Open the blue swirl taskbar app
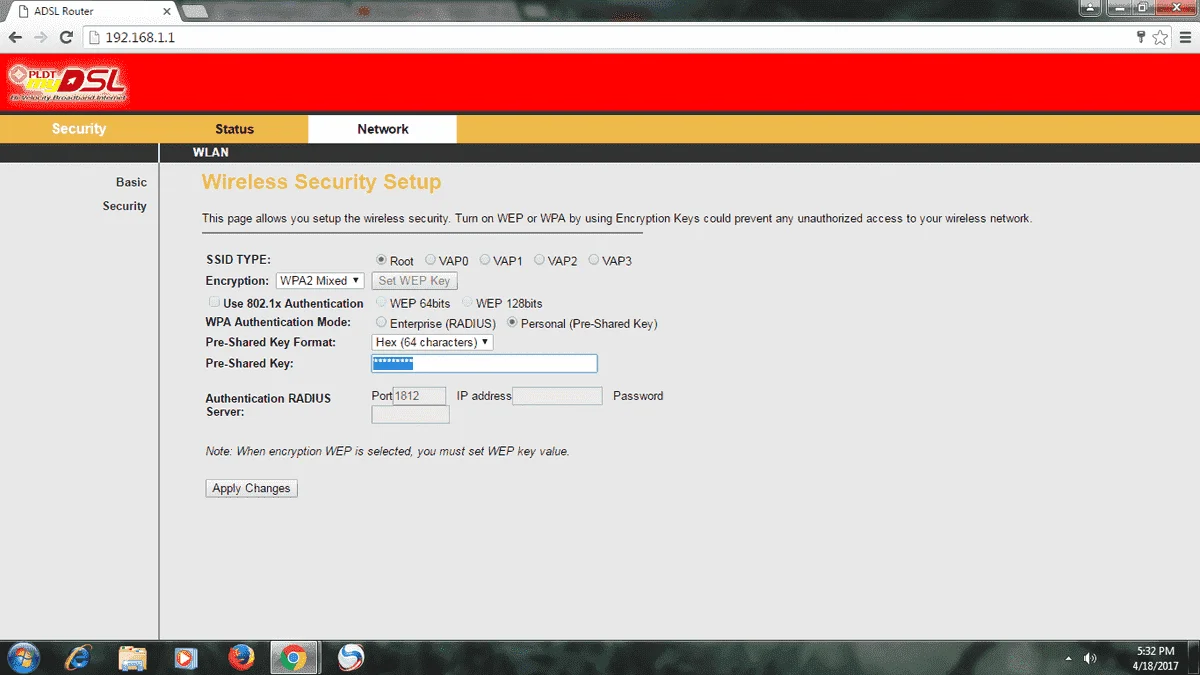1200x675 pixels. [351, 657]
